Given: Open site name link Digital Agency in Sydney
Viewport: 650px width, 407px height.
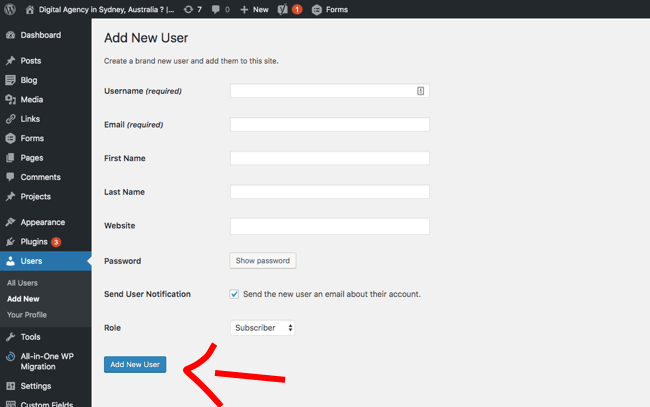Looking at the screenshot, I should tap(107, 9).
